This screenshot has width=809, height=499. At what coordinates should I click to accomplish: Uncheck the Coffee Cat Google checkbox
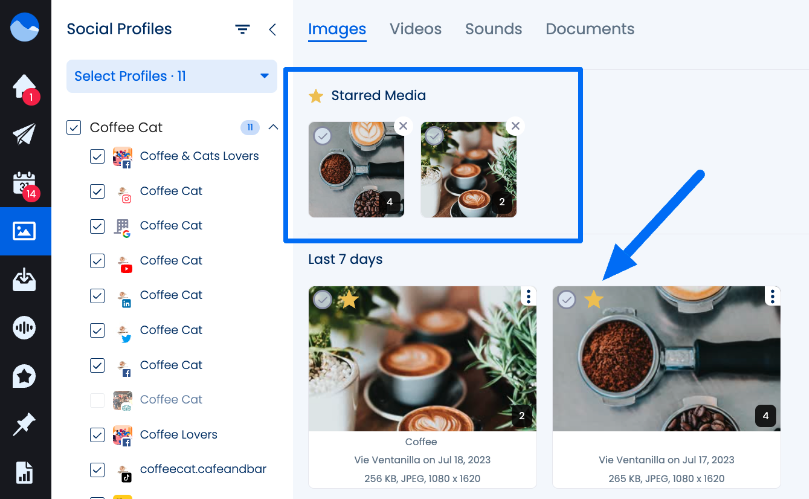click(x=98, y=226)
